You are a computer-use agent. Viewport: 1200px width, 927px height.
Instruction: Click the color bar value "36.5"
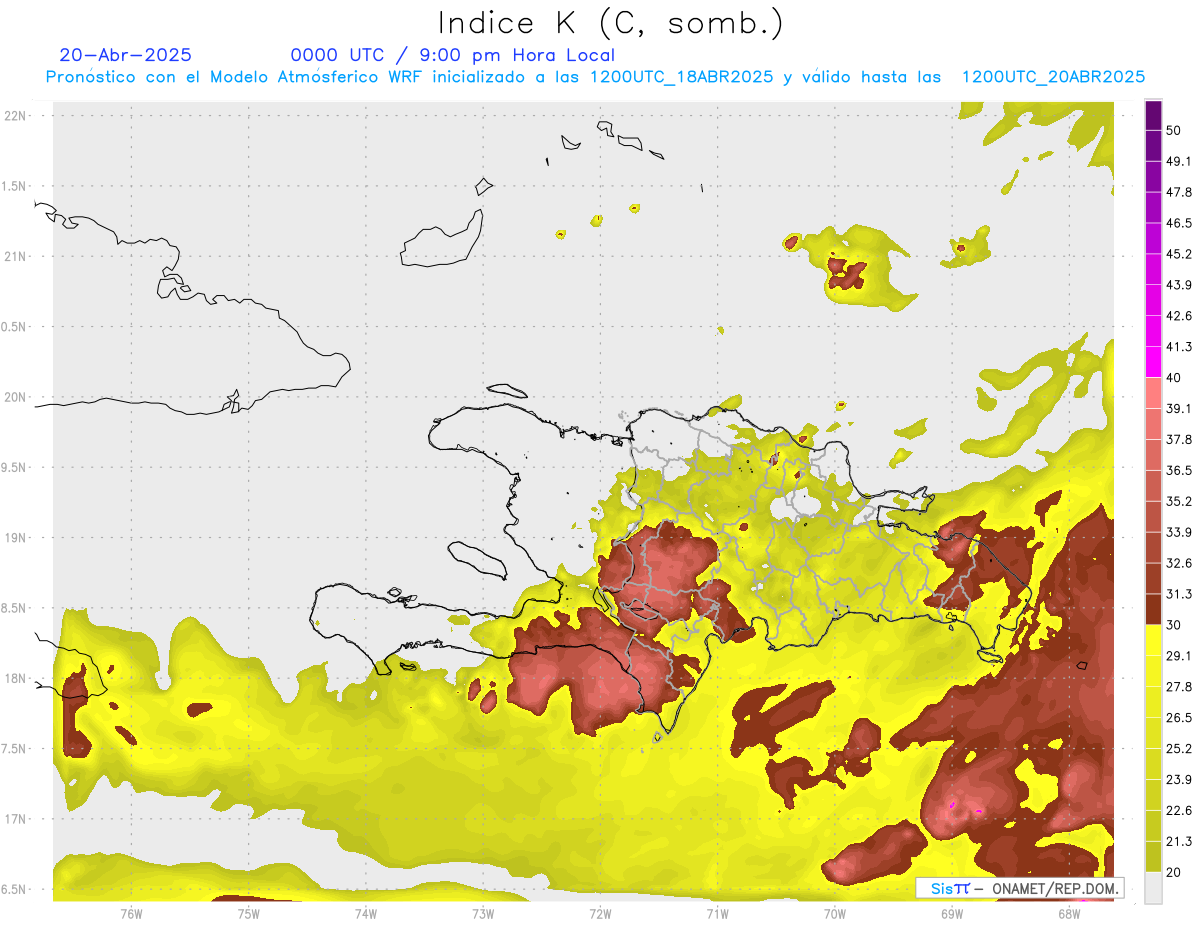click(1179, 470)
